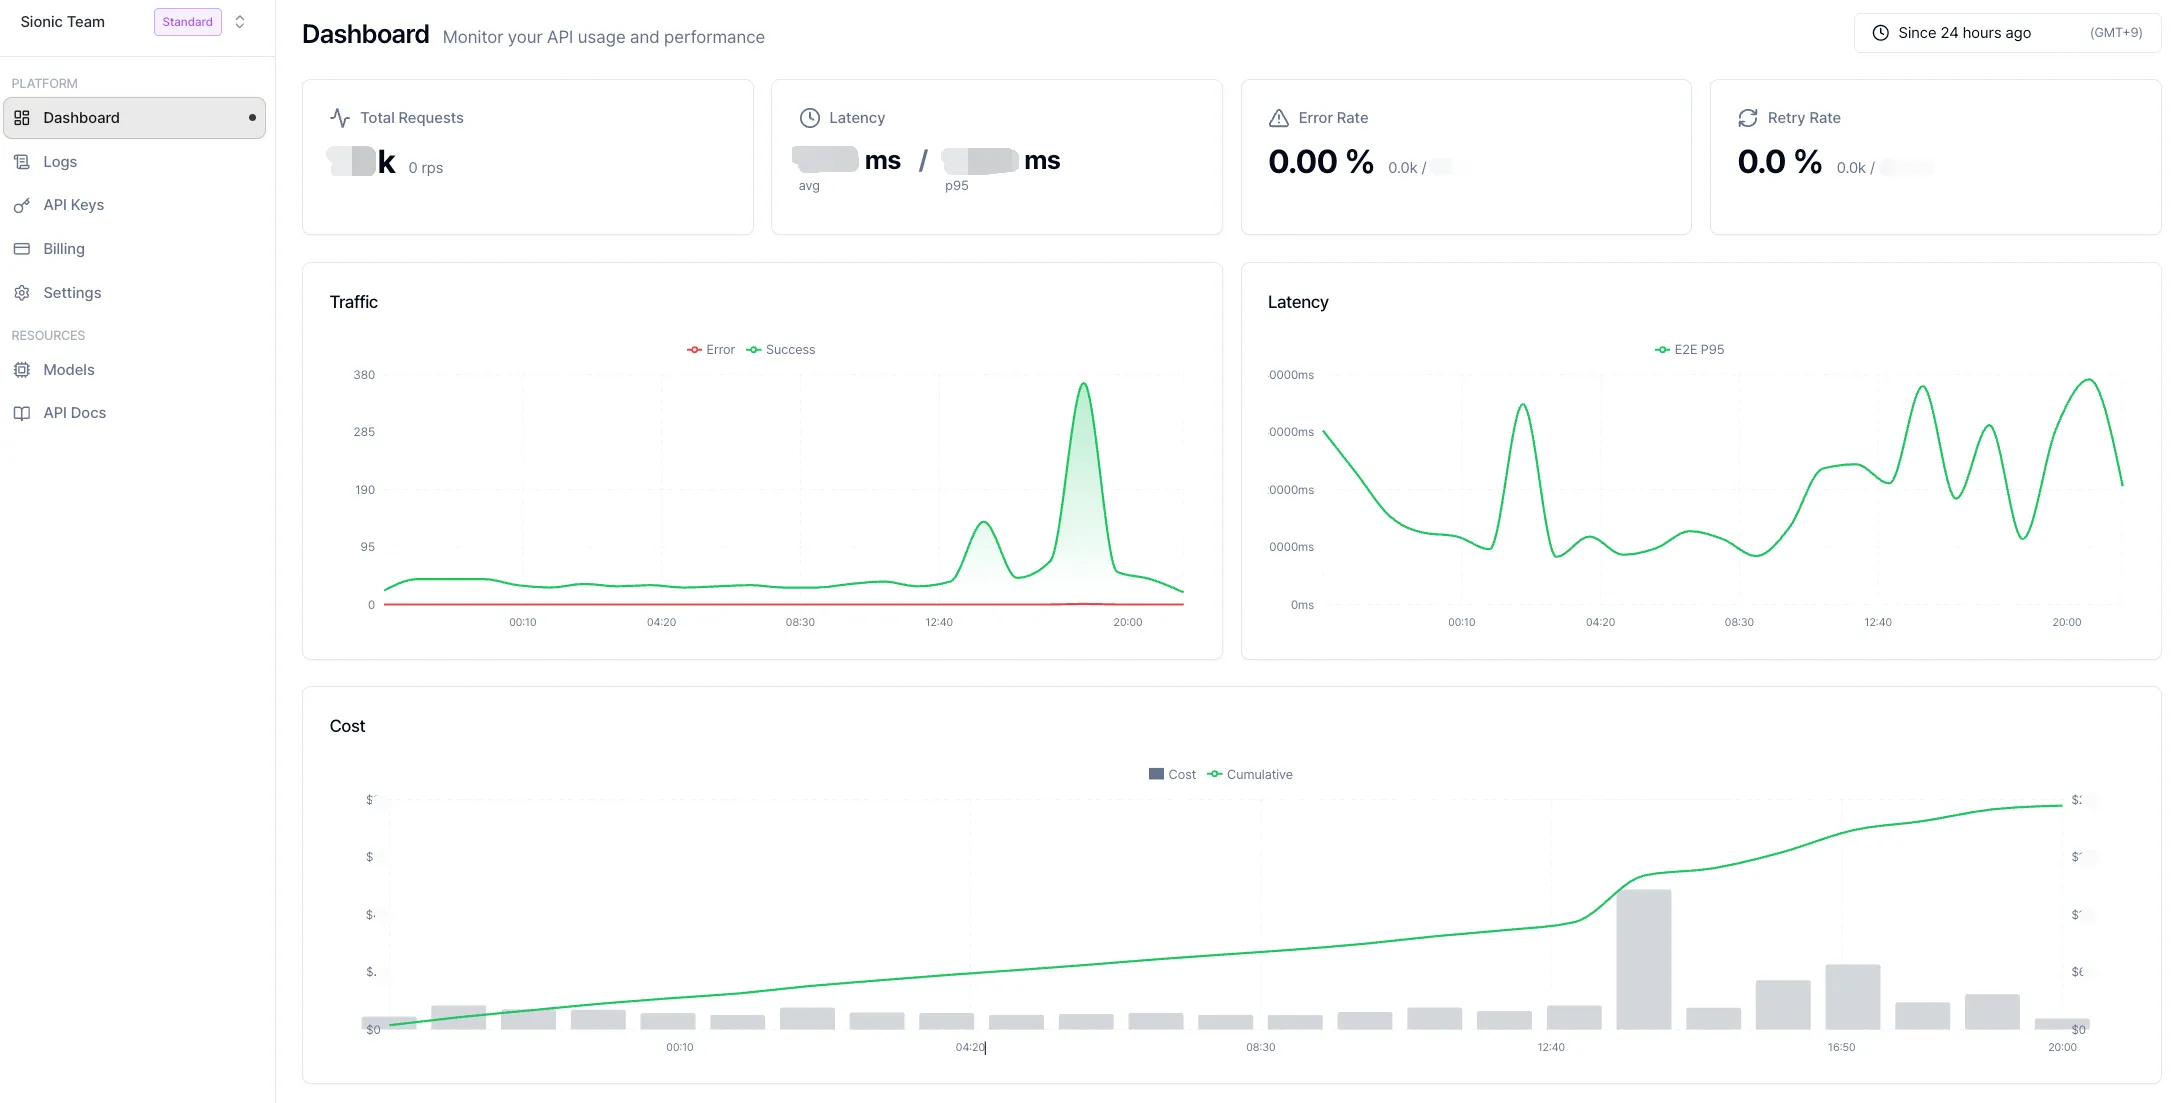
Task: Click the Traffic chart peak near 380
Action: (1084, 384)
